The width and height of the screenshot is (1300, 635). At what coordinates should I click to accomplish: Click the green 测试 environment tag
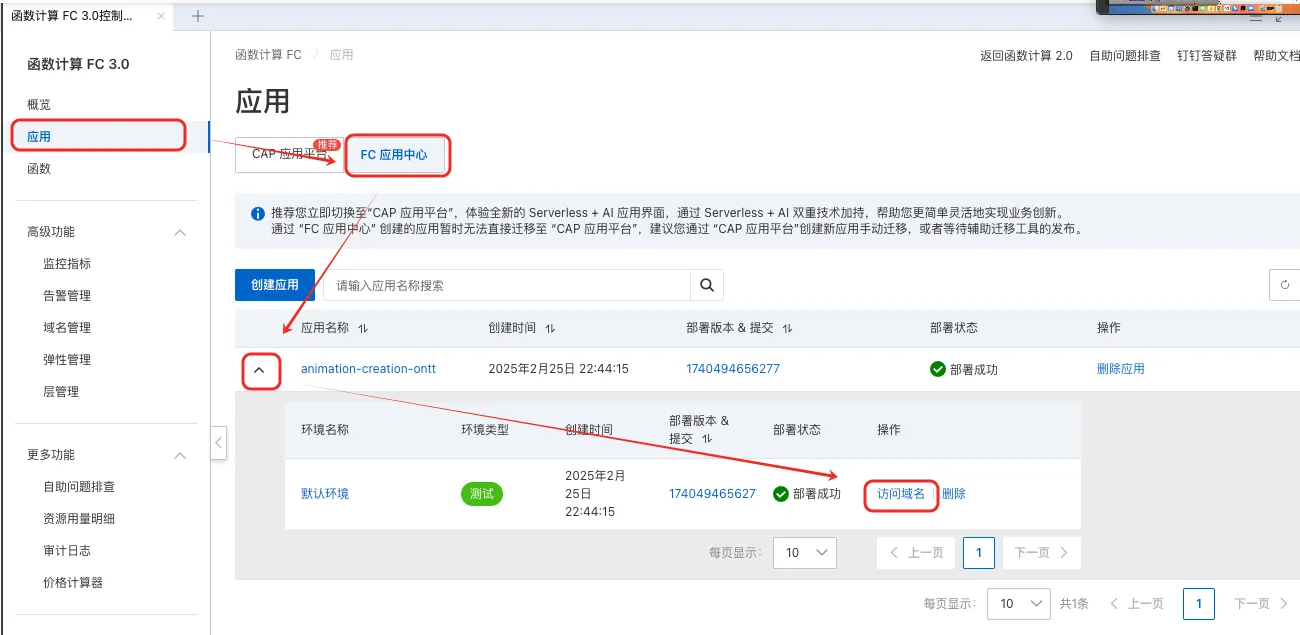click(x=482, y=494)
